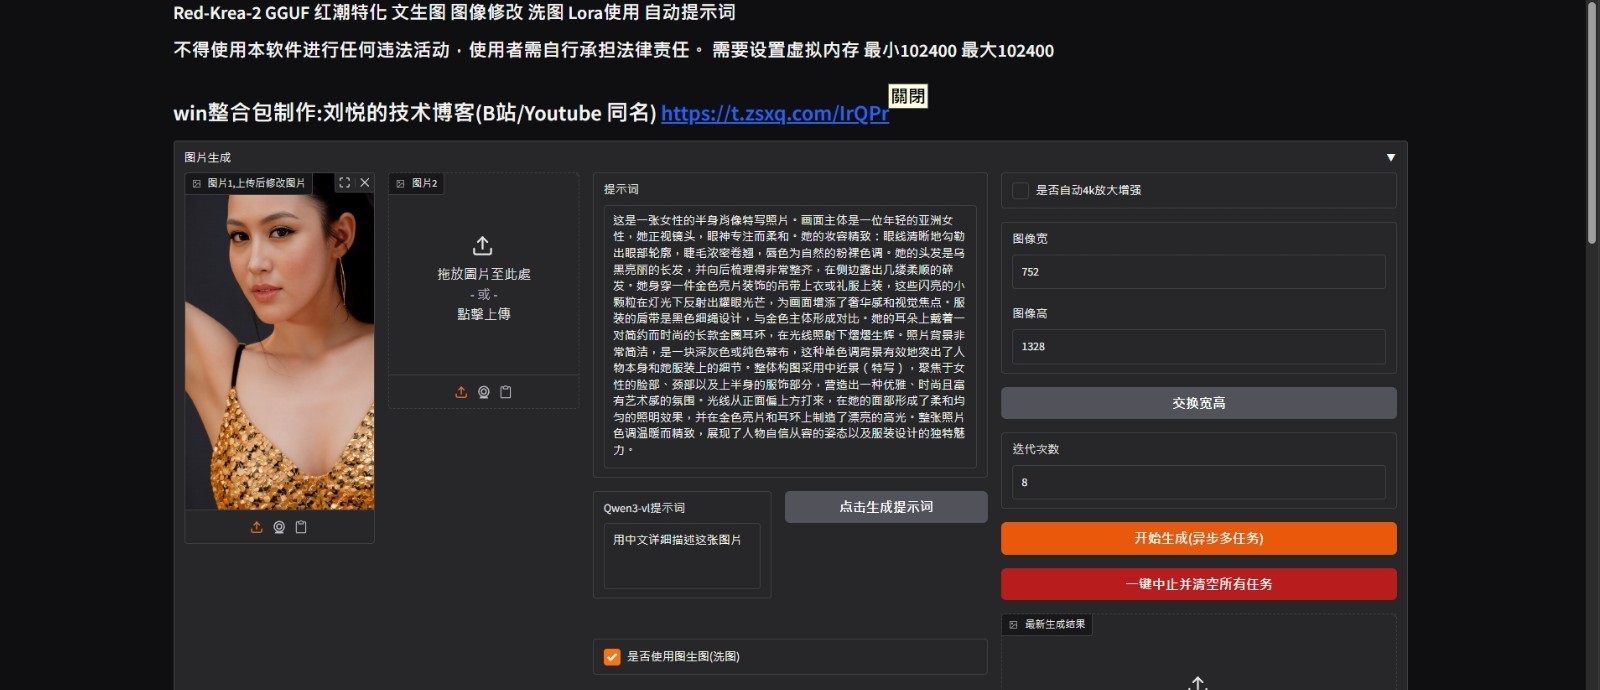Stop all tasks with 一键中止并清空所有任务
Screen dimensions: 1600x690
1199,584
